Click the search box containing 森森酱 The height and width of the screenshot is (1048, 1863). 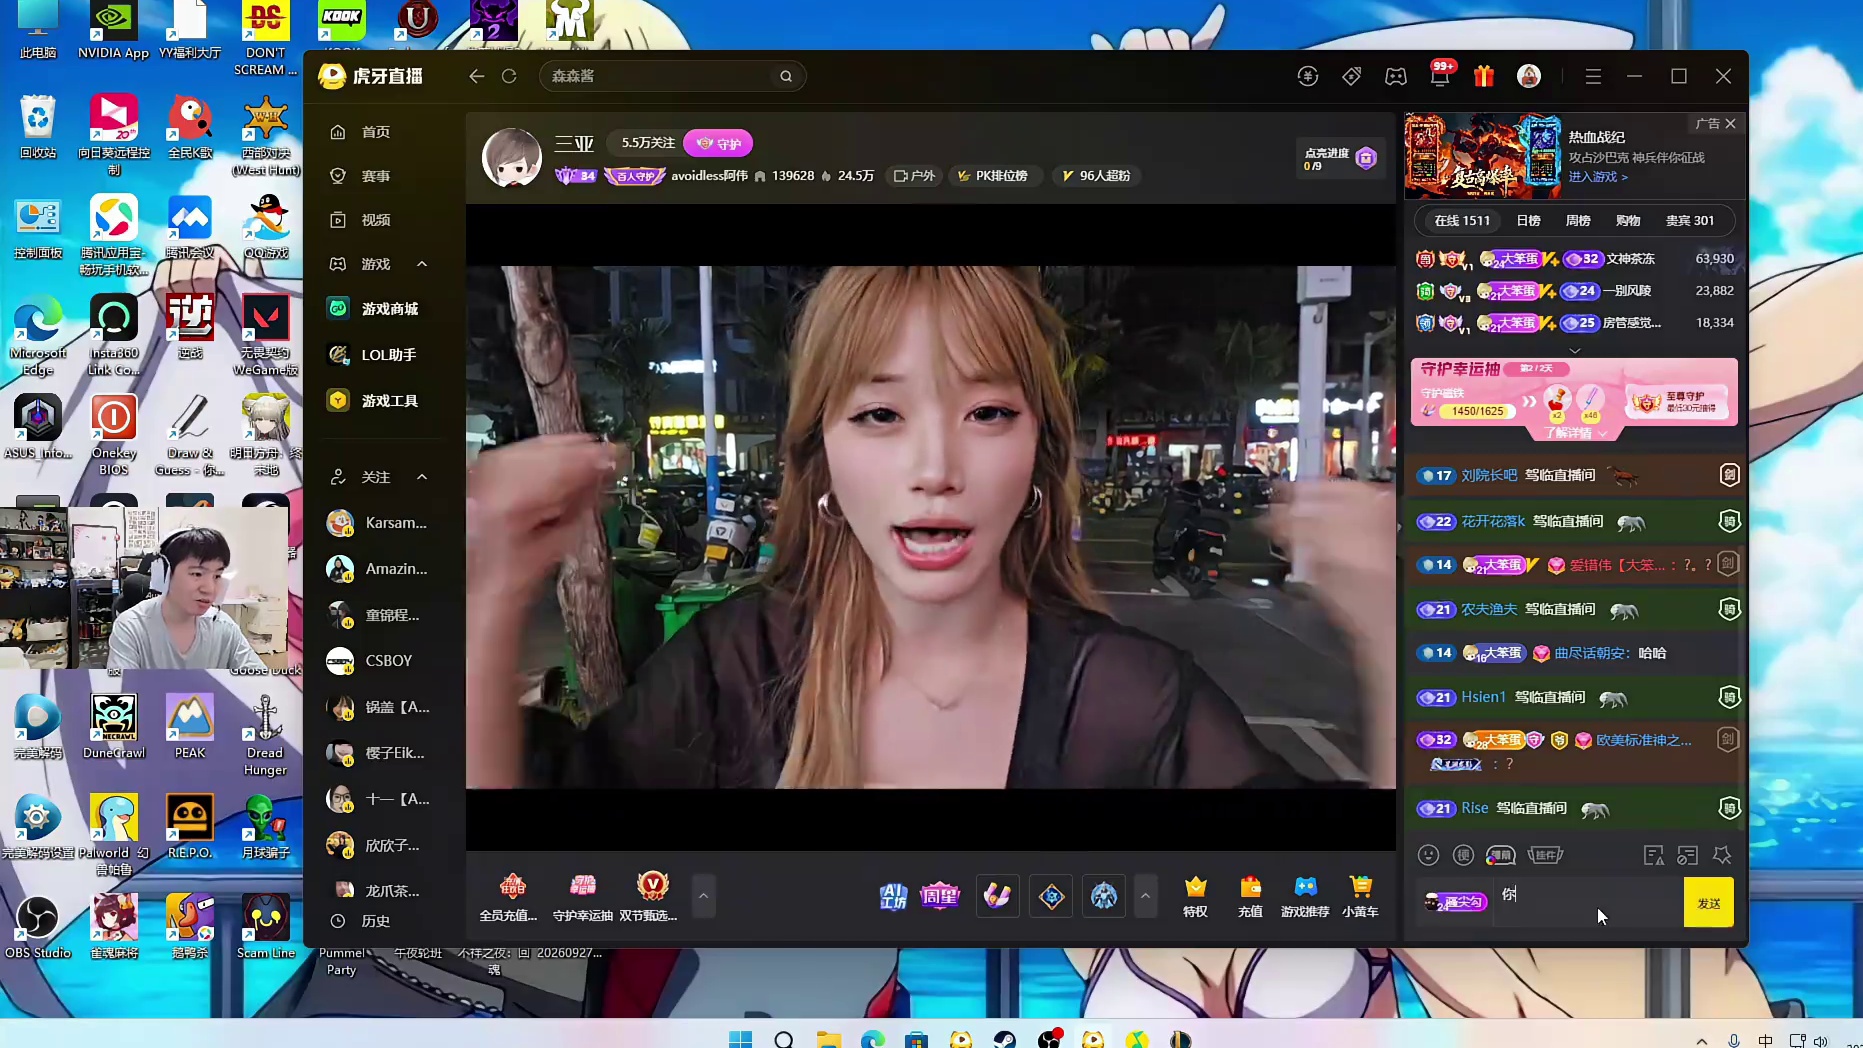tap(672, 76)
